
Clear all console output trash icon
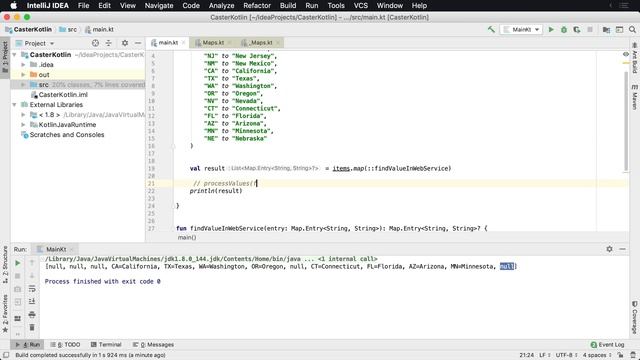pos(32,327)
